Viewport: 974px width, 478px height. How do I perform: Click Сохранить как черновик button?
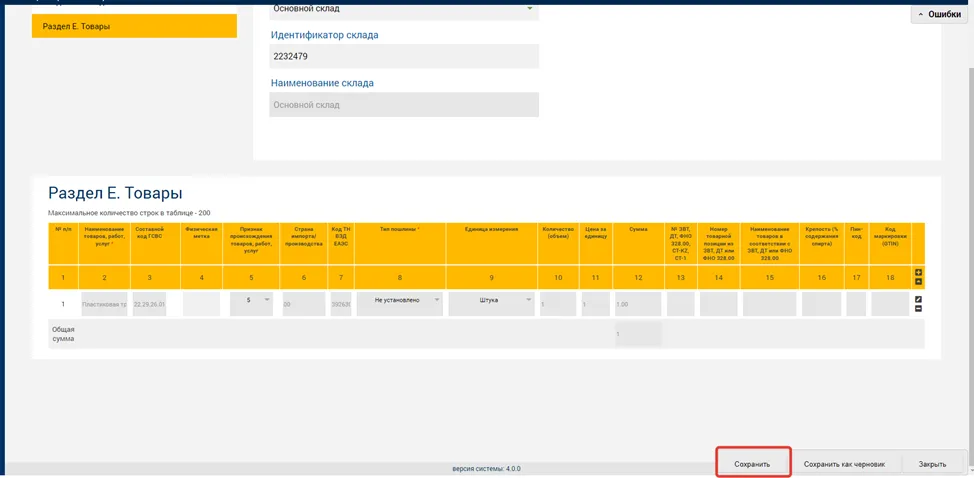tap(844, 464)
